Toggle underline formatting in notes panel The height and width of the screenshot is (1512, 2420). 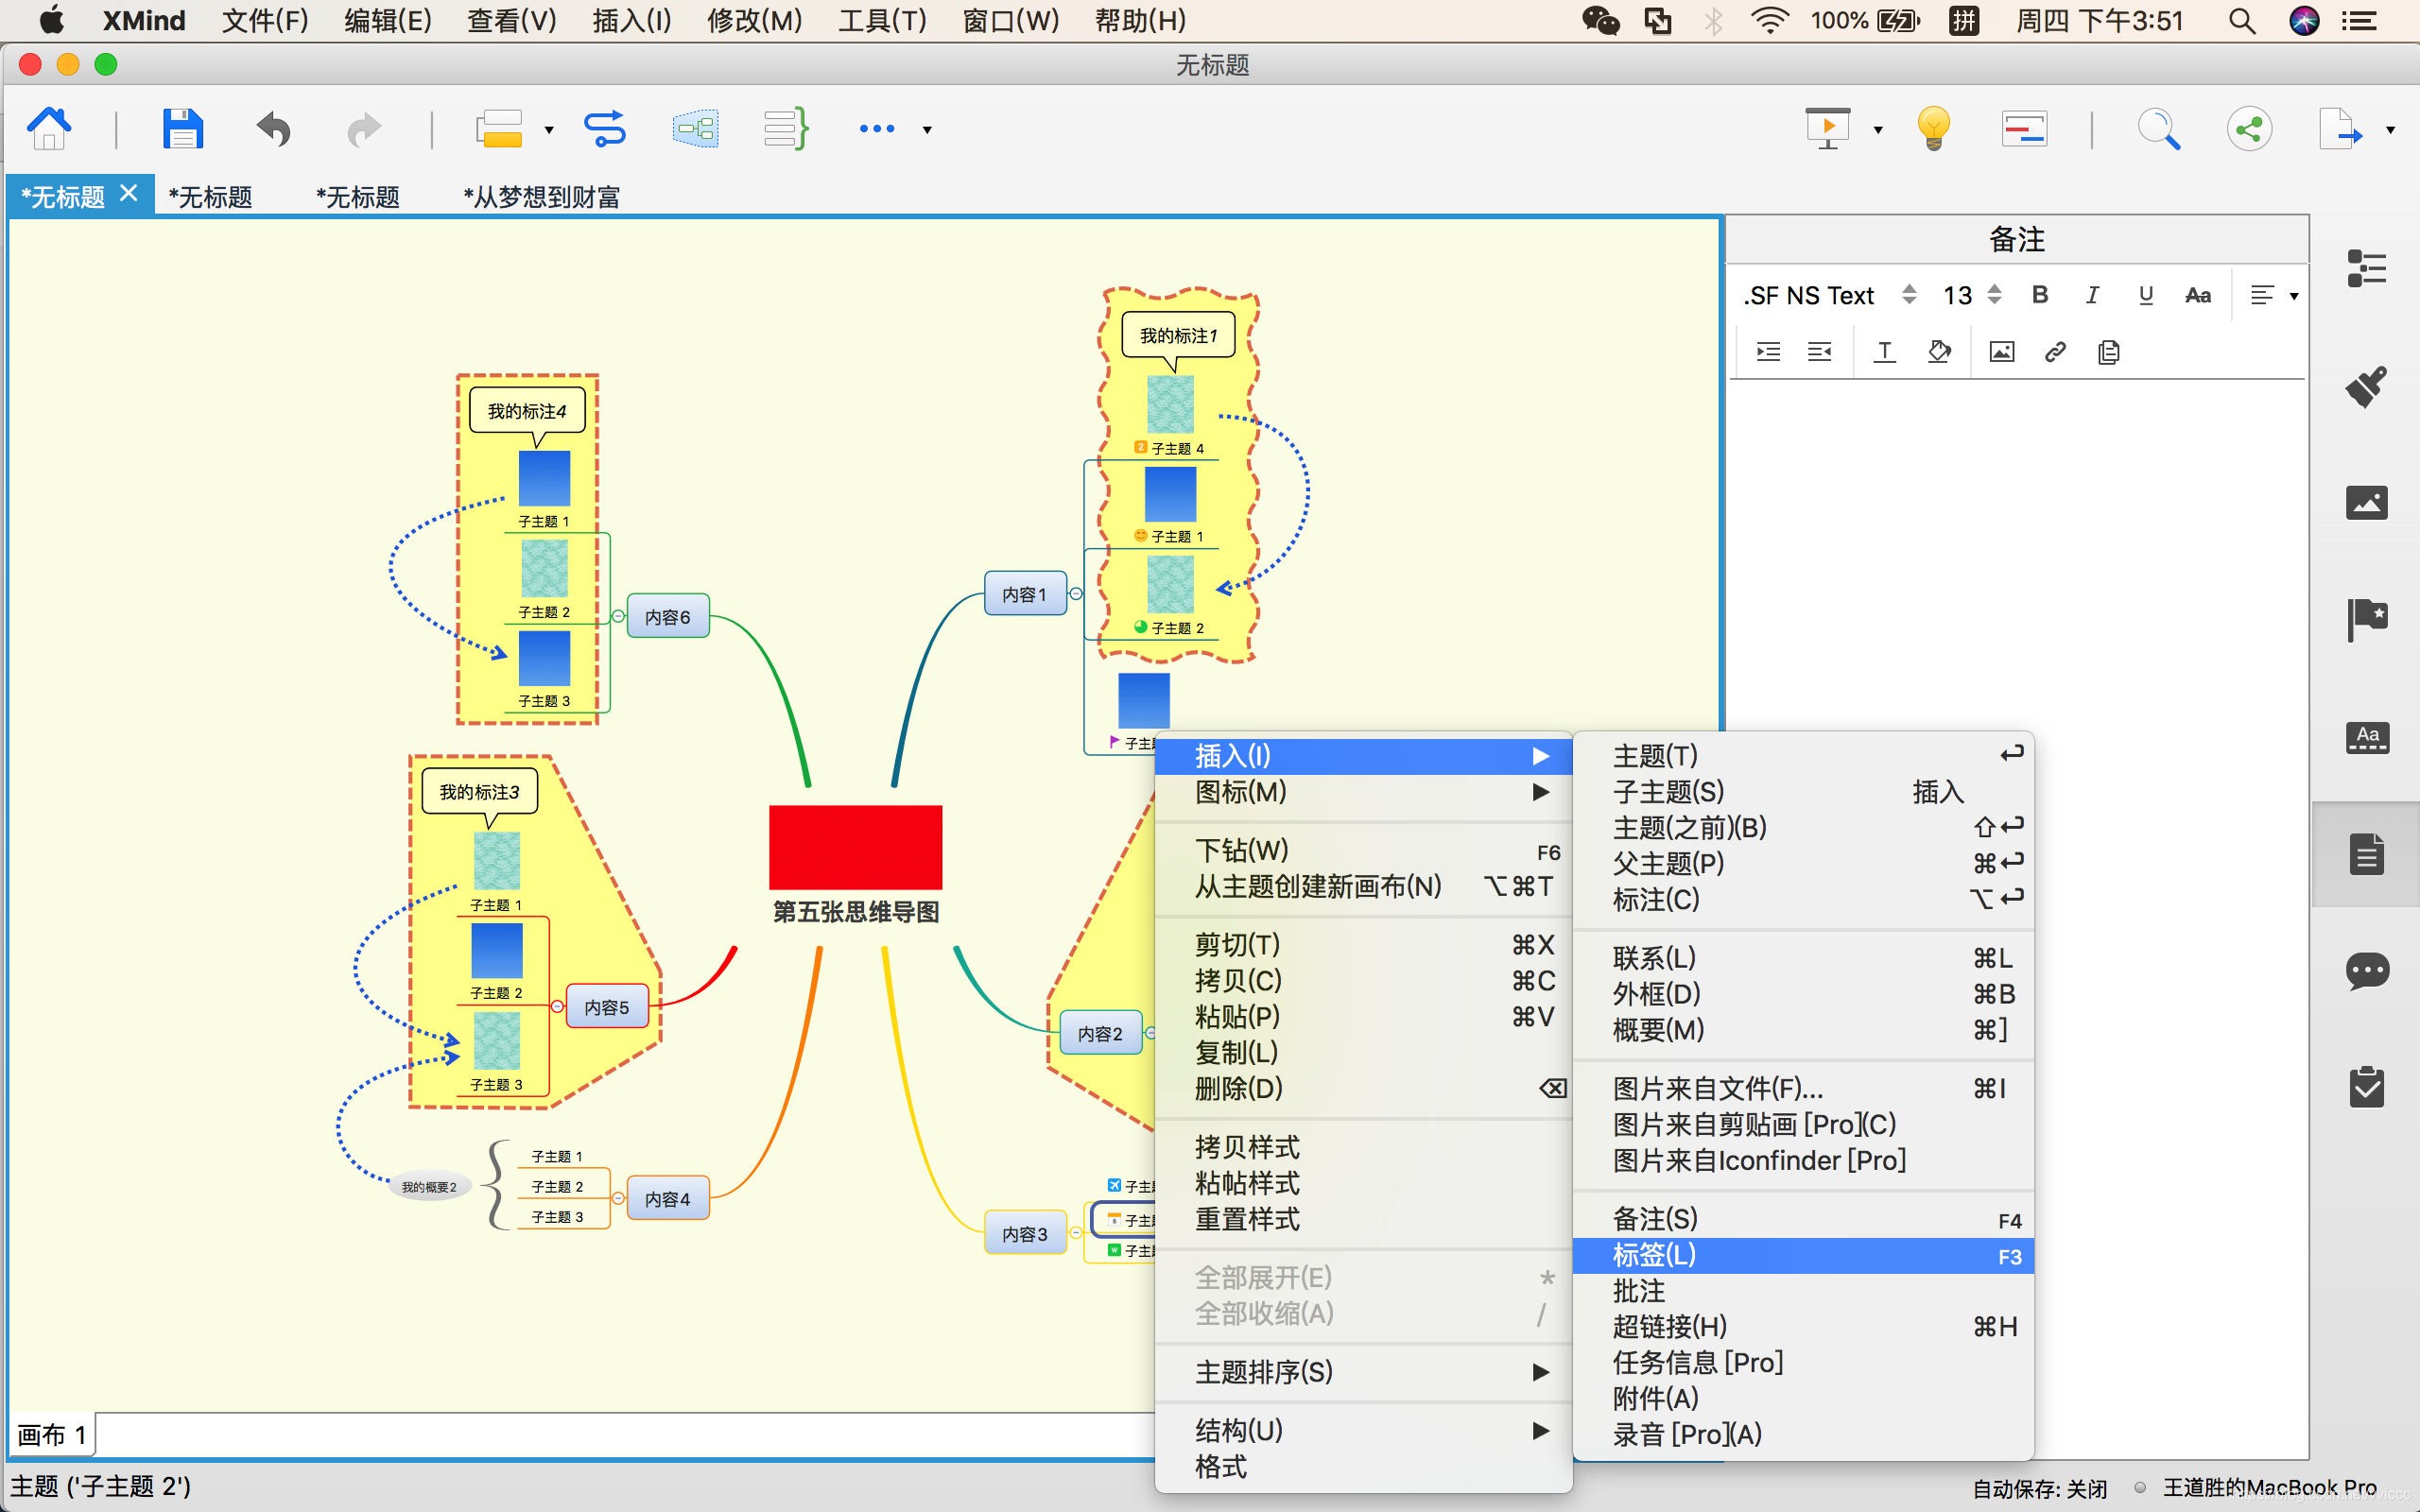coord(2145,295)
